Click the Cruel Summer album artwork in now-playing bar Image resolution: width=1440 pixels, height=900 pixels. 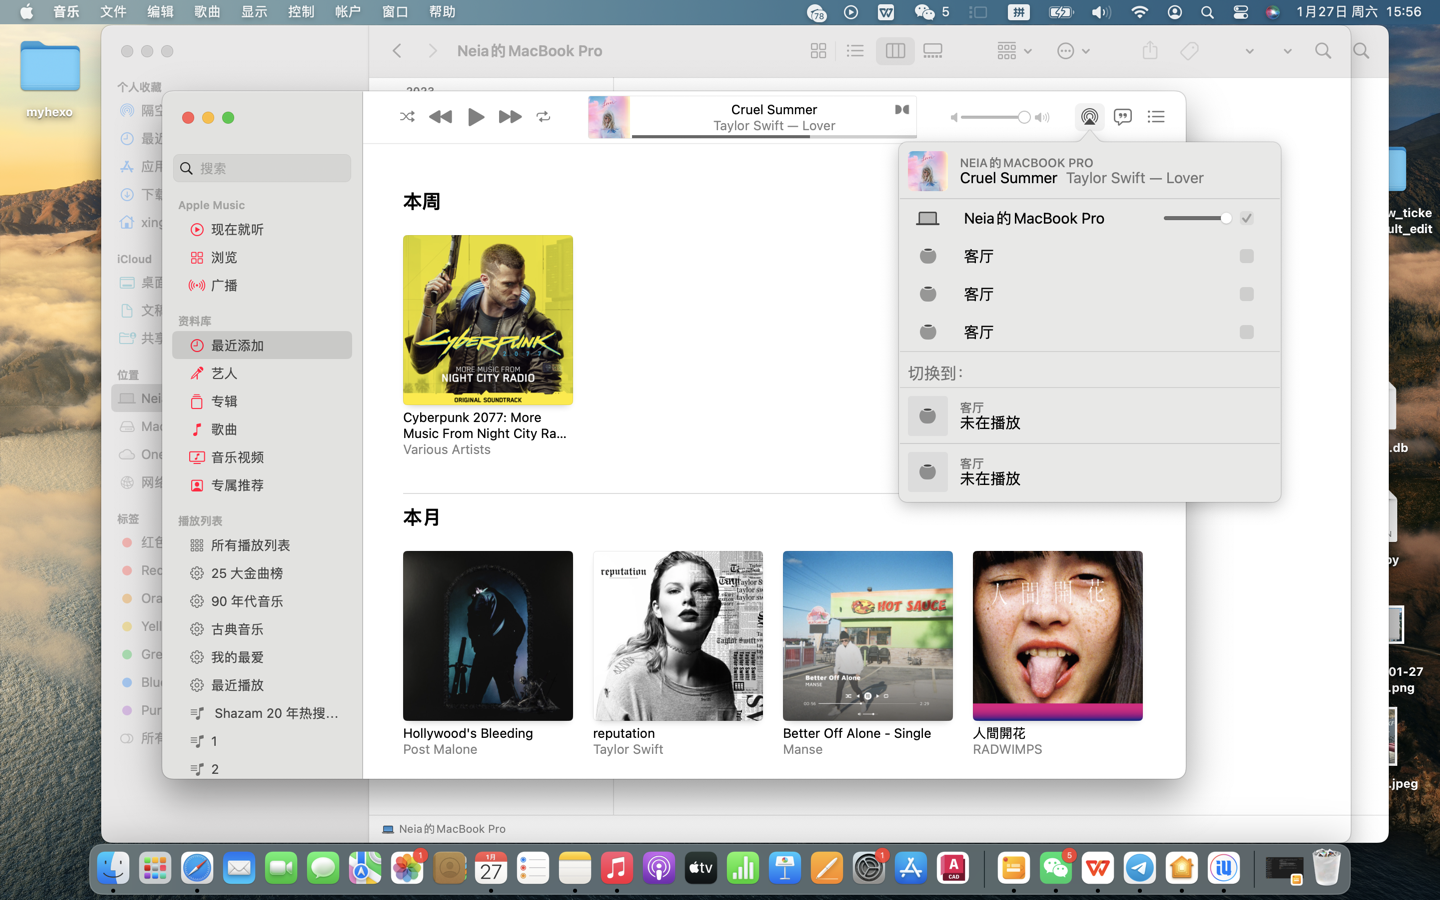coord(609,117)
